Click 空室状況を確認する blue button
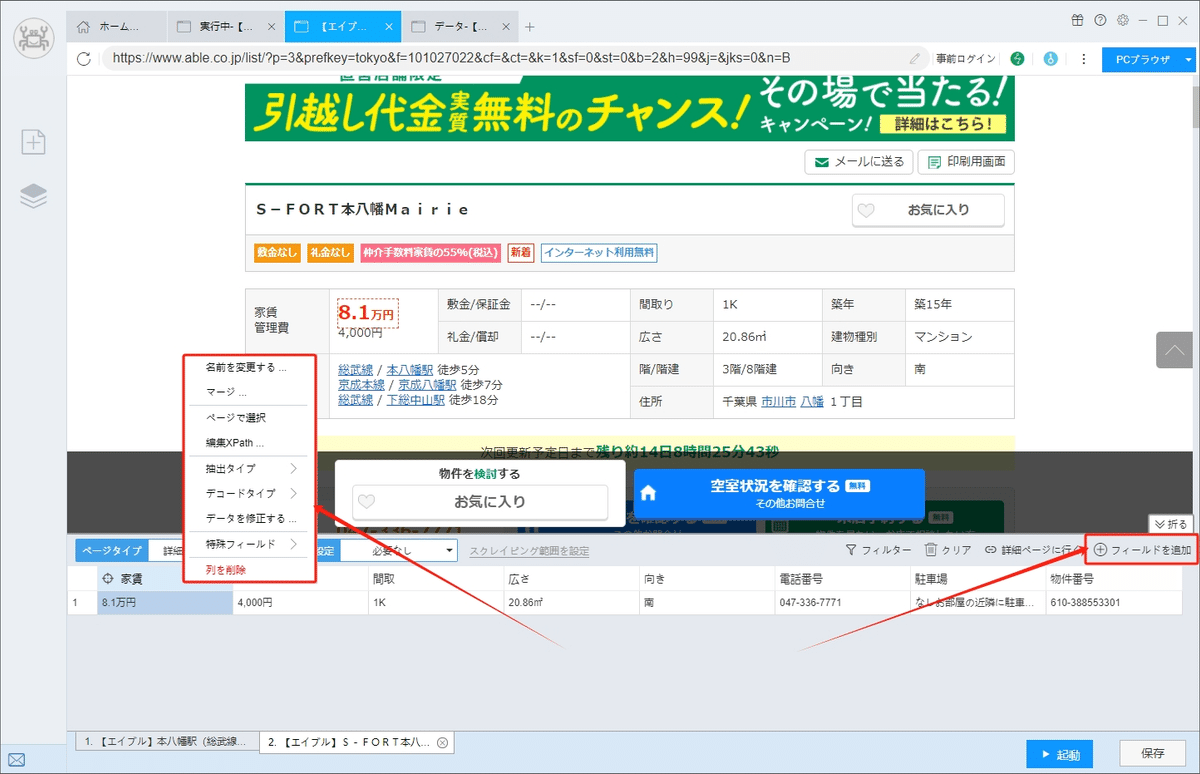This screenshot has height=774, width=1200. (779, 493)
